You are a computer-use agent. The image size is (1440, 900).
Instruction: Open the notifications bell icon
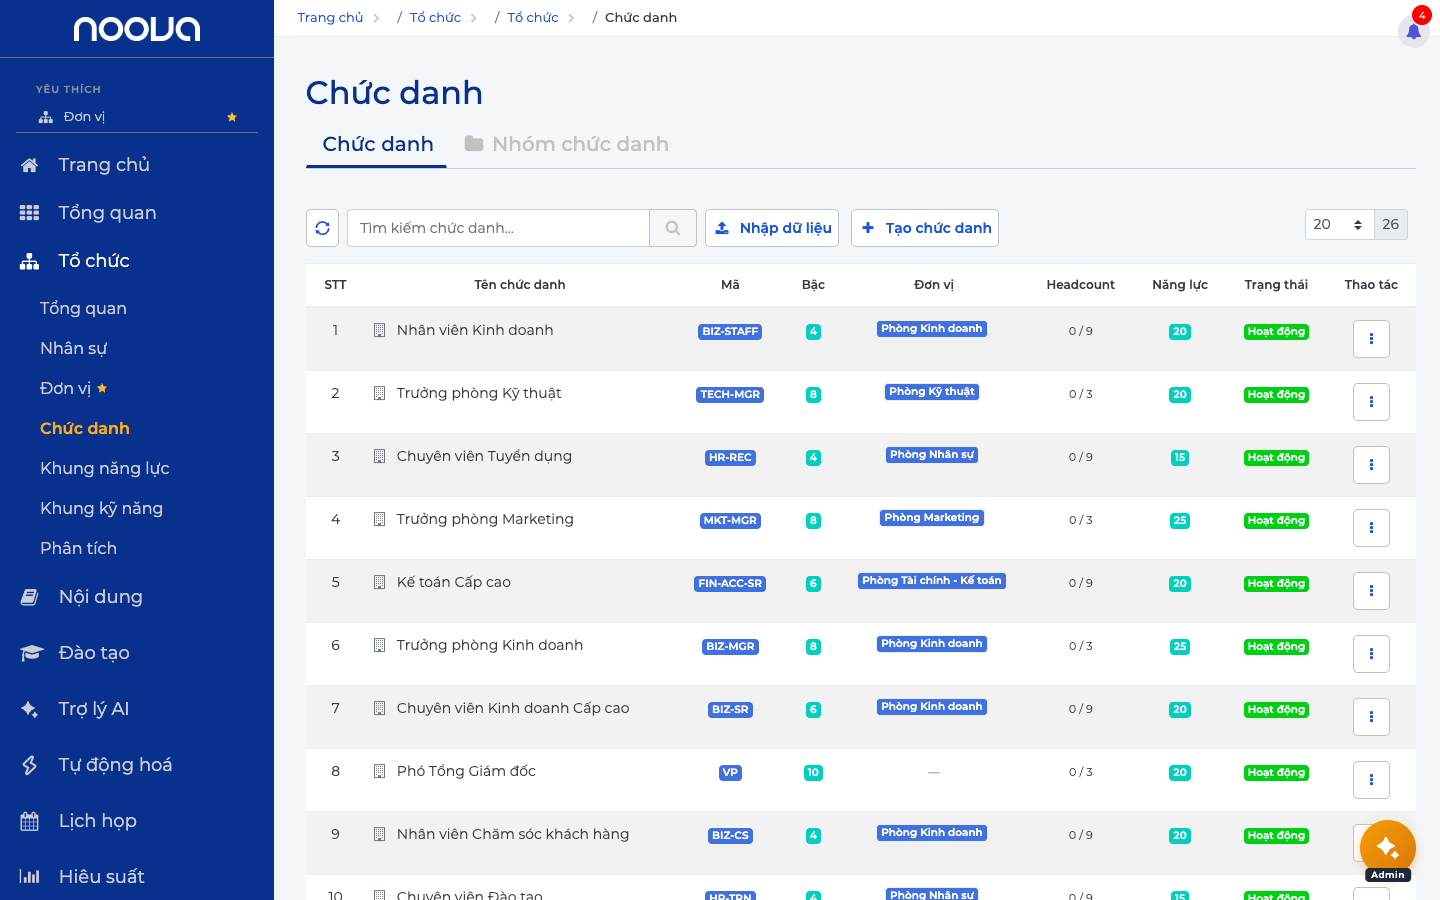1413,31
